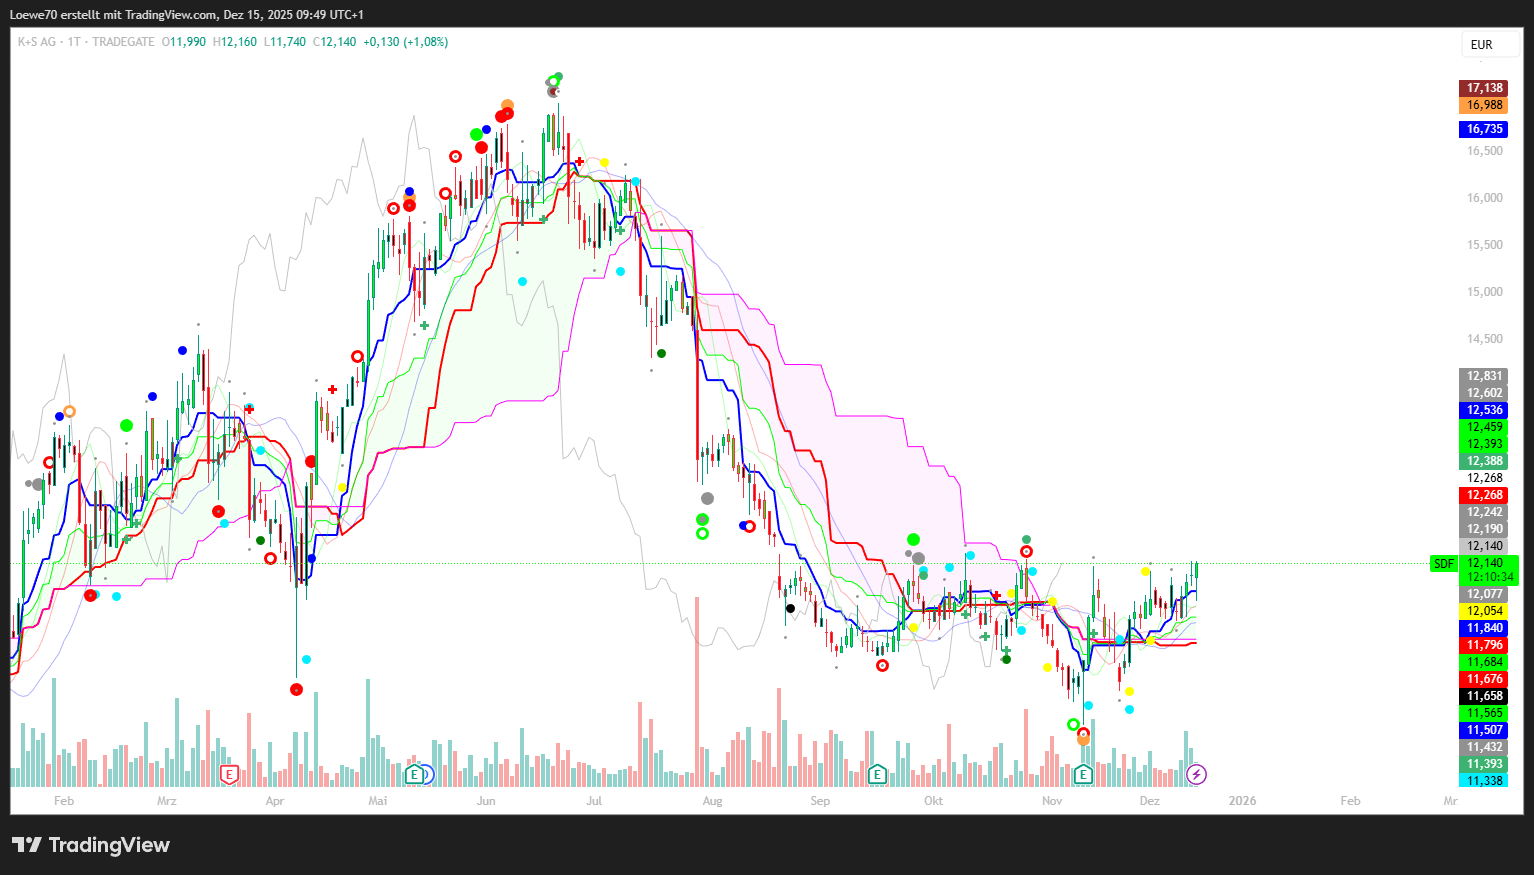Select the dark red 17,138 price label
The image size is (1534, 875).
tap(1484, 88)
